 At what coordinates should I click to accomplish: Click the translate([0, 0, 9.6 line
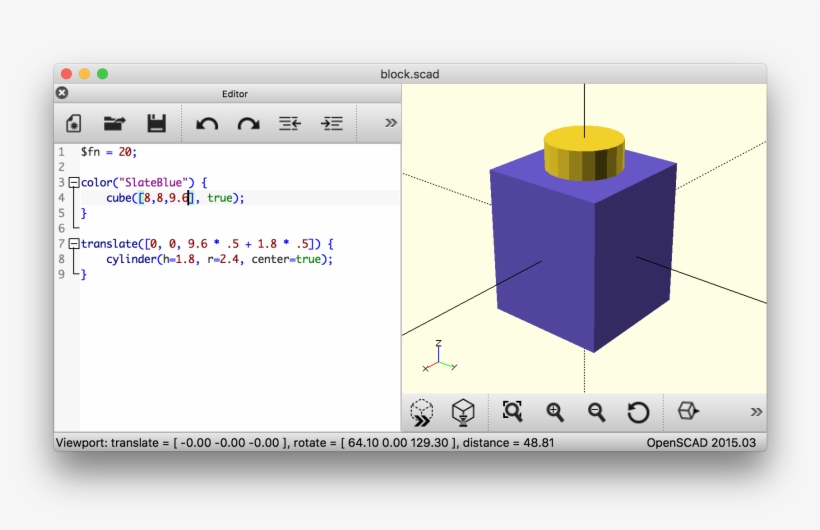[x=207, y=244]
